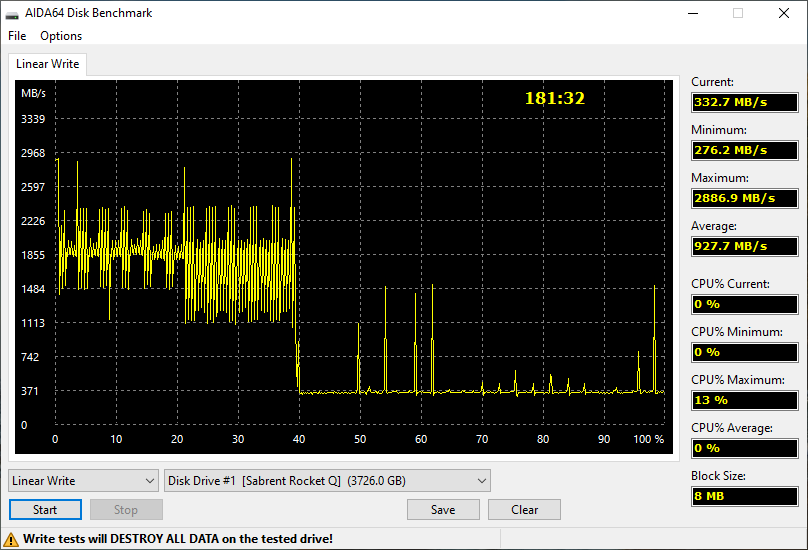The width and height of the screenshot is (808, 550).
Task: Click the Current 332.7 MB/s value
Action: pos(745,102)
